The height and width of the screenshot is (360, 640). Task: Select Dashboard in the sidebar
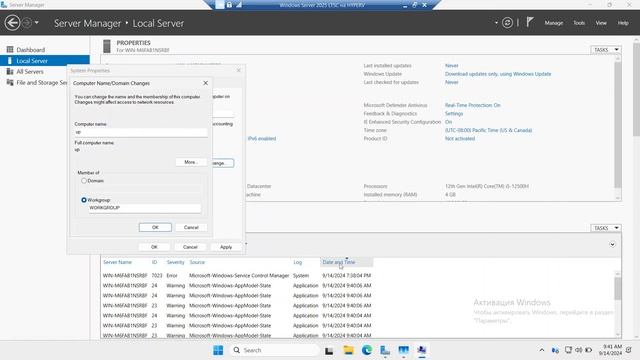point(31,50)
